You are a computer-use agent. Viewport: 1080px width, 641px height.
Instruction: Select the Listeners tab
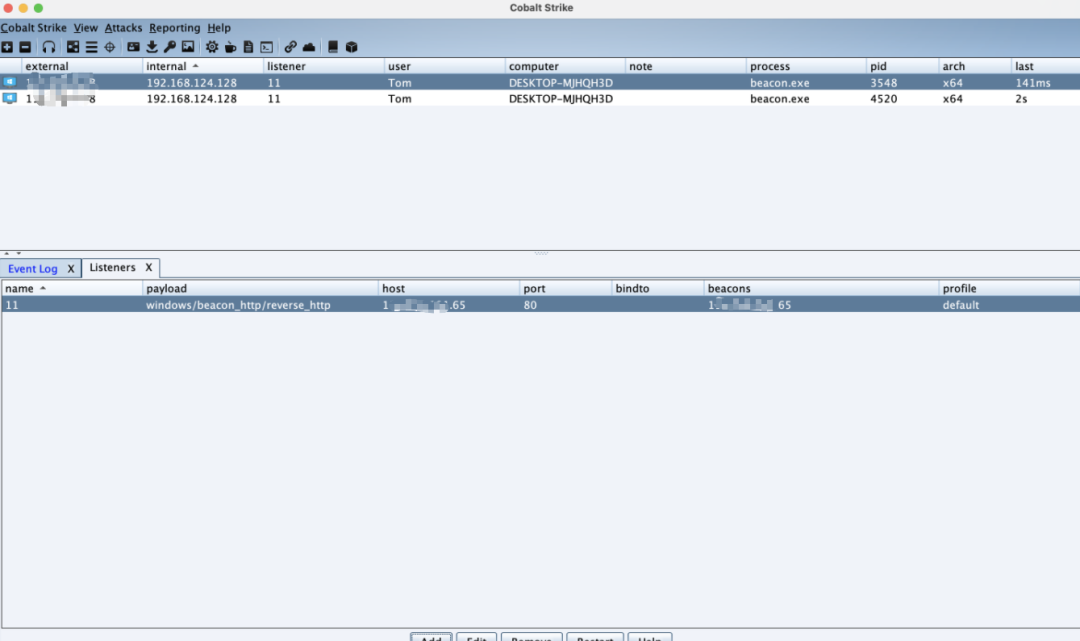point(112,267)
